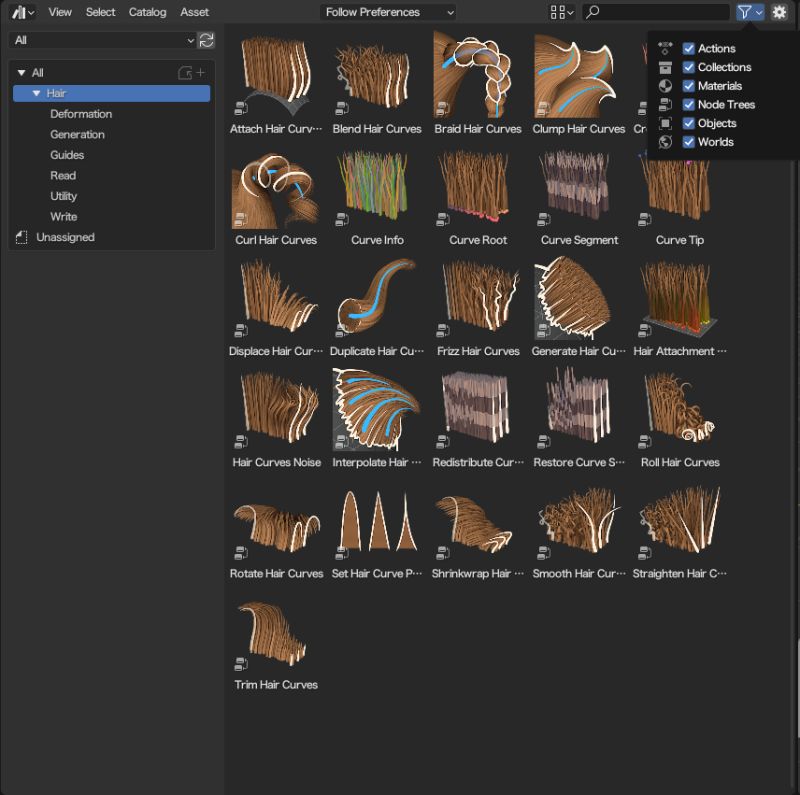This screenshot has height=795, width=800.
Task: Click the refresh asset library button
Action: [x=206, y=39]
